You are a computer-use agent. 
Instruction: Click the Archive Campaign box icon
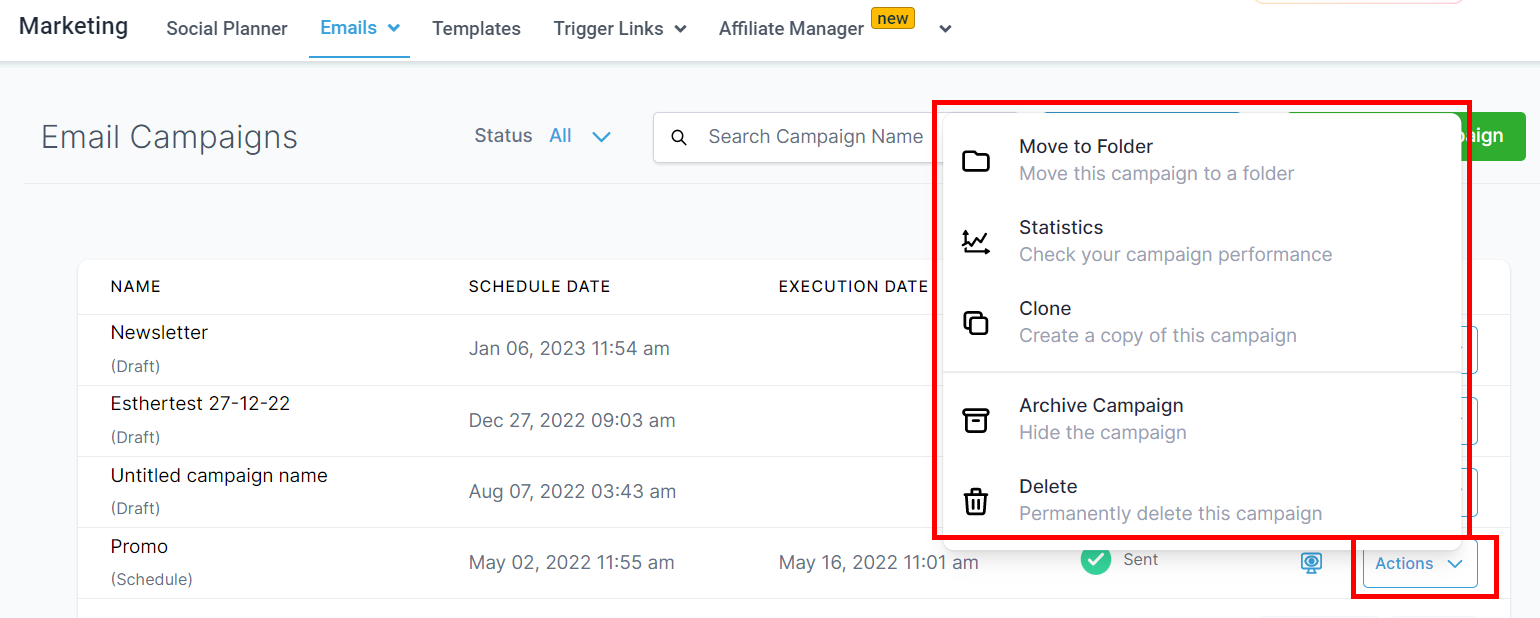point(975,420)
